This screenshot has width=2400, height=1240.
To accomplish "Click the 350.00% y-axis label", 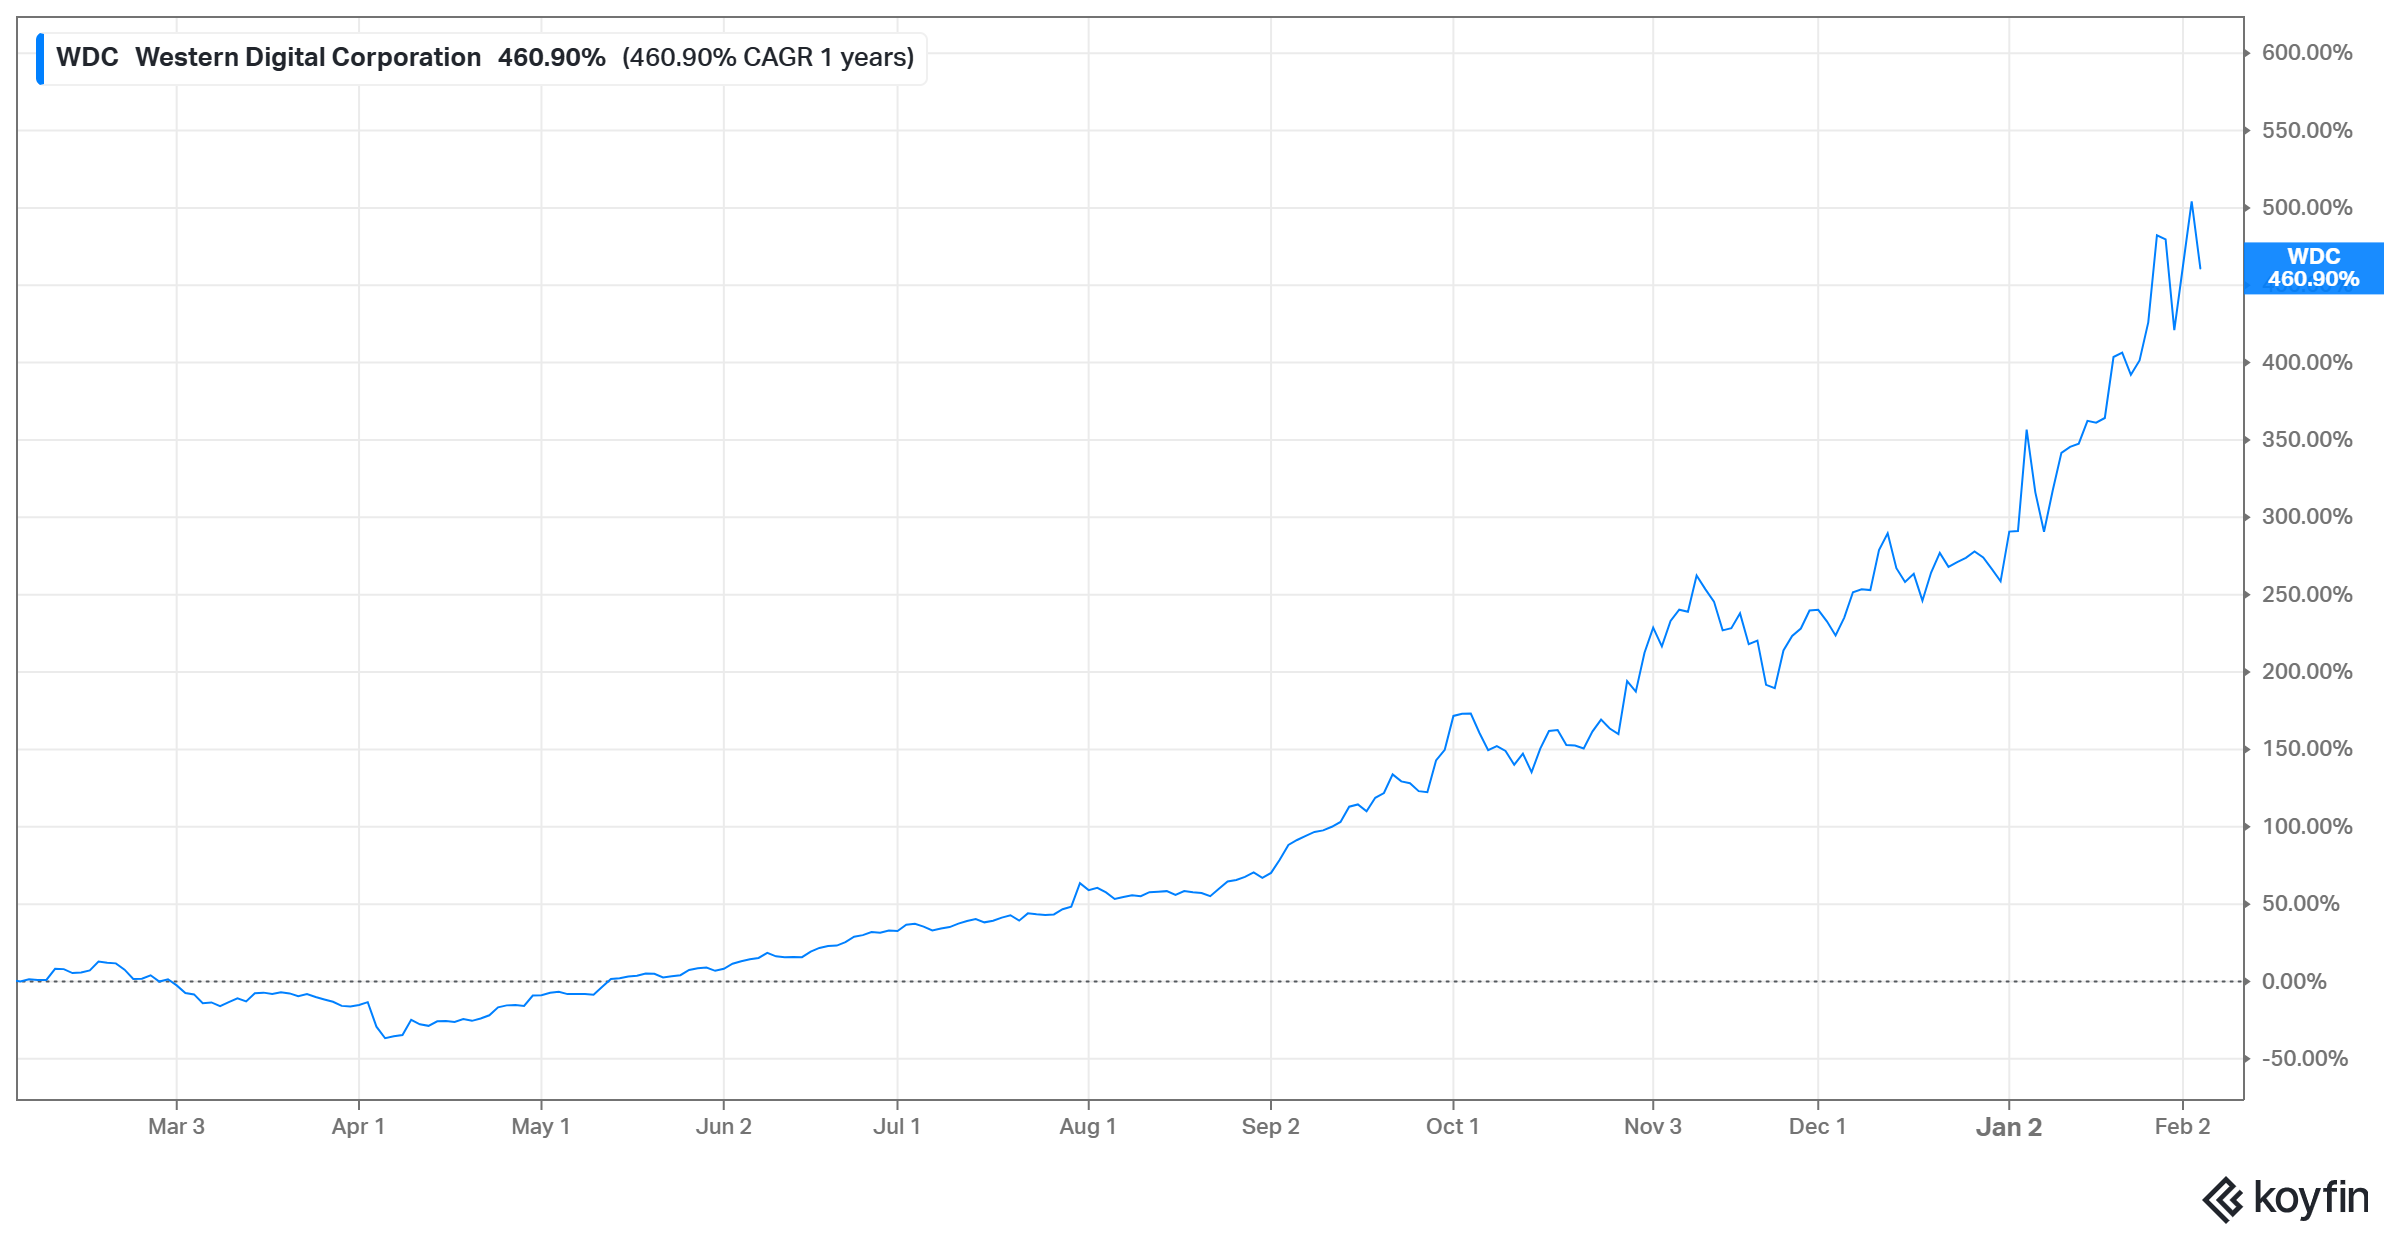I will 2307,440.
